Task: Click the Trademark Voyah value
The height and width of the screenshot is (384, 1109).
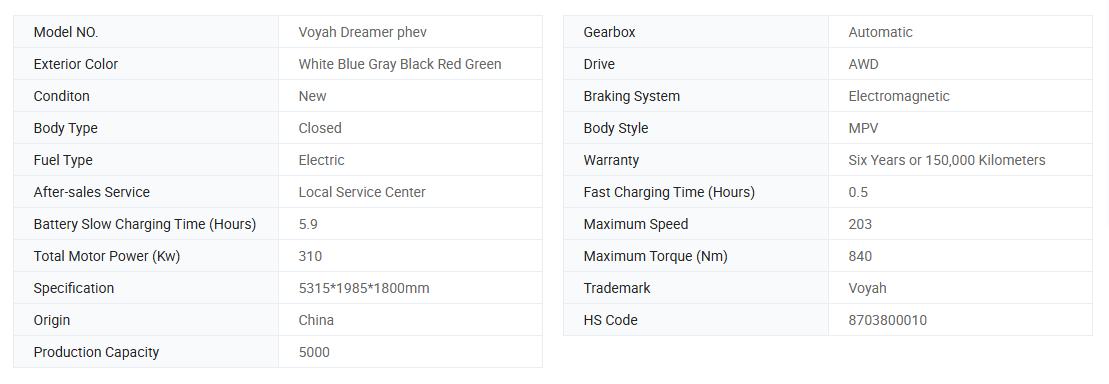Action: click(866, 288)
